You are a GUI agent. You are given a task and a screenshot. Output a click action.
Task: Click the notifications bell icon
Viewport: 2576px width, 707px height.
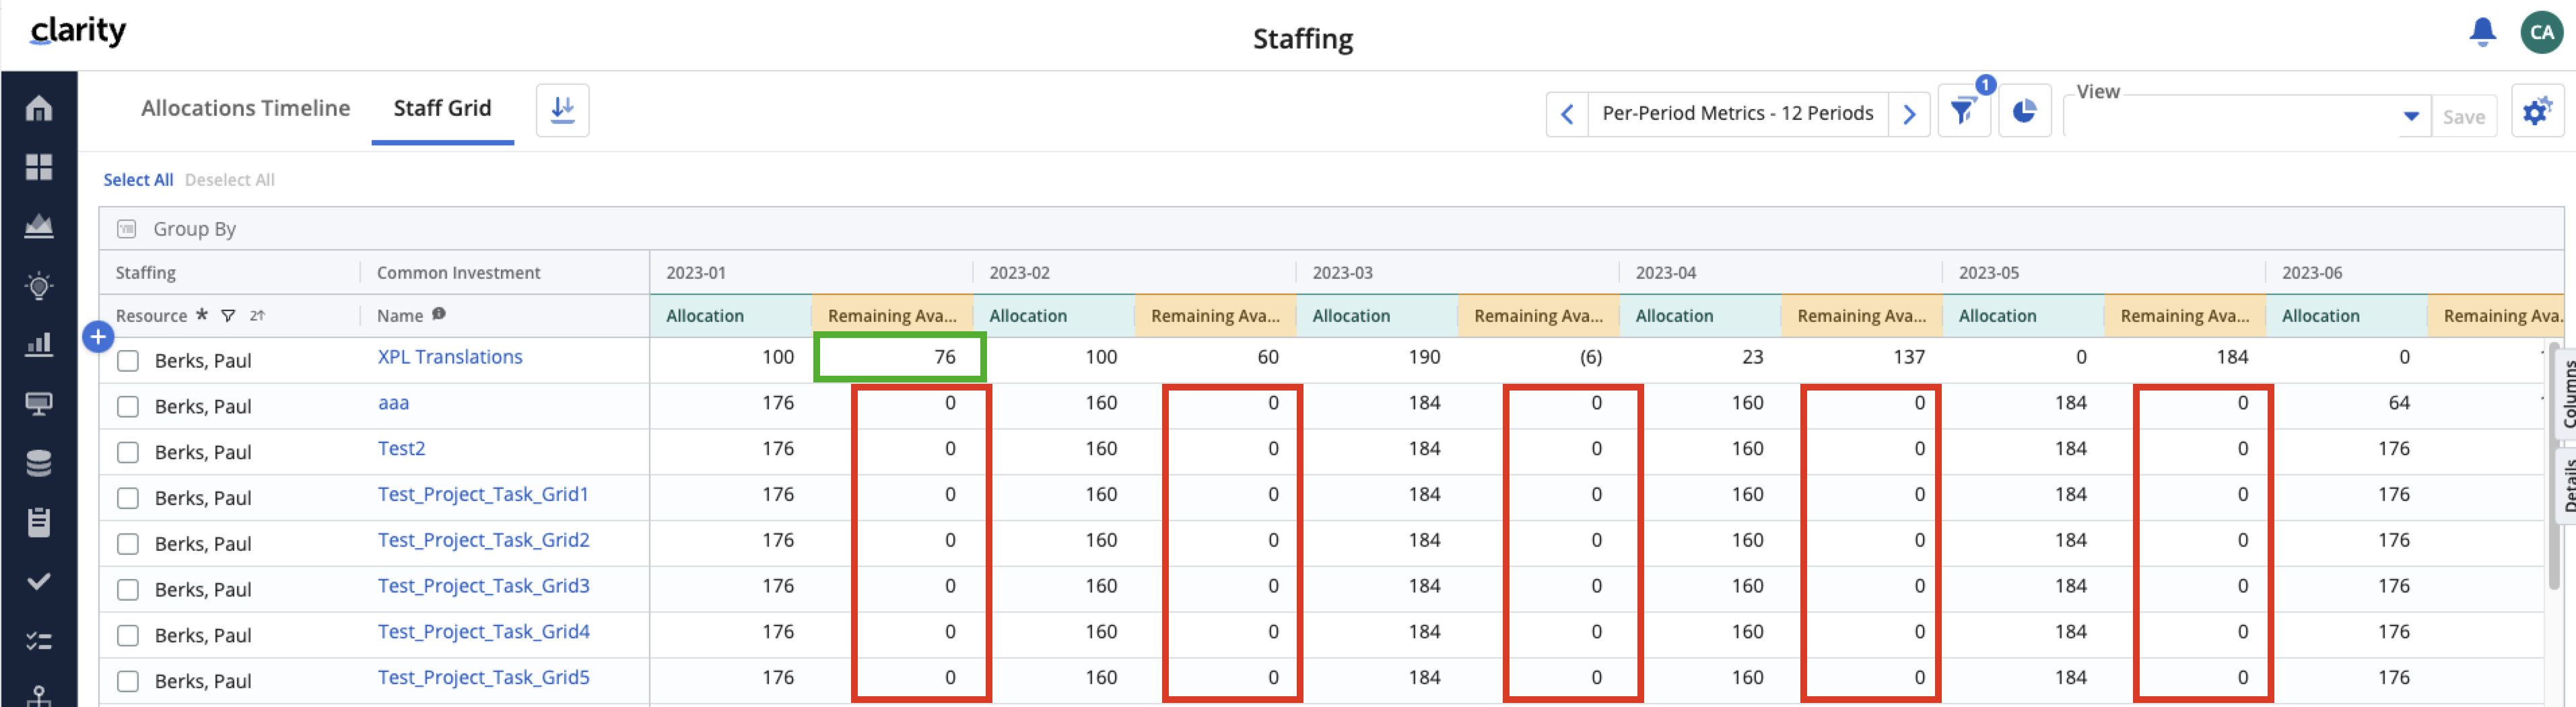2482,32
